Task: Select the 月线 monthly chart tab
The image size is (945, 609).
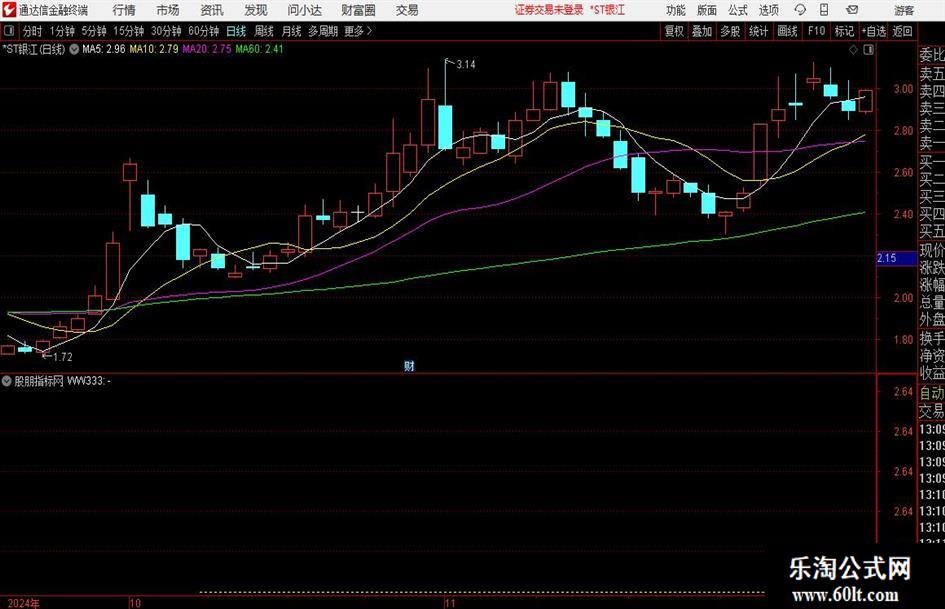Action: [291, 31]
